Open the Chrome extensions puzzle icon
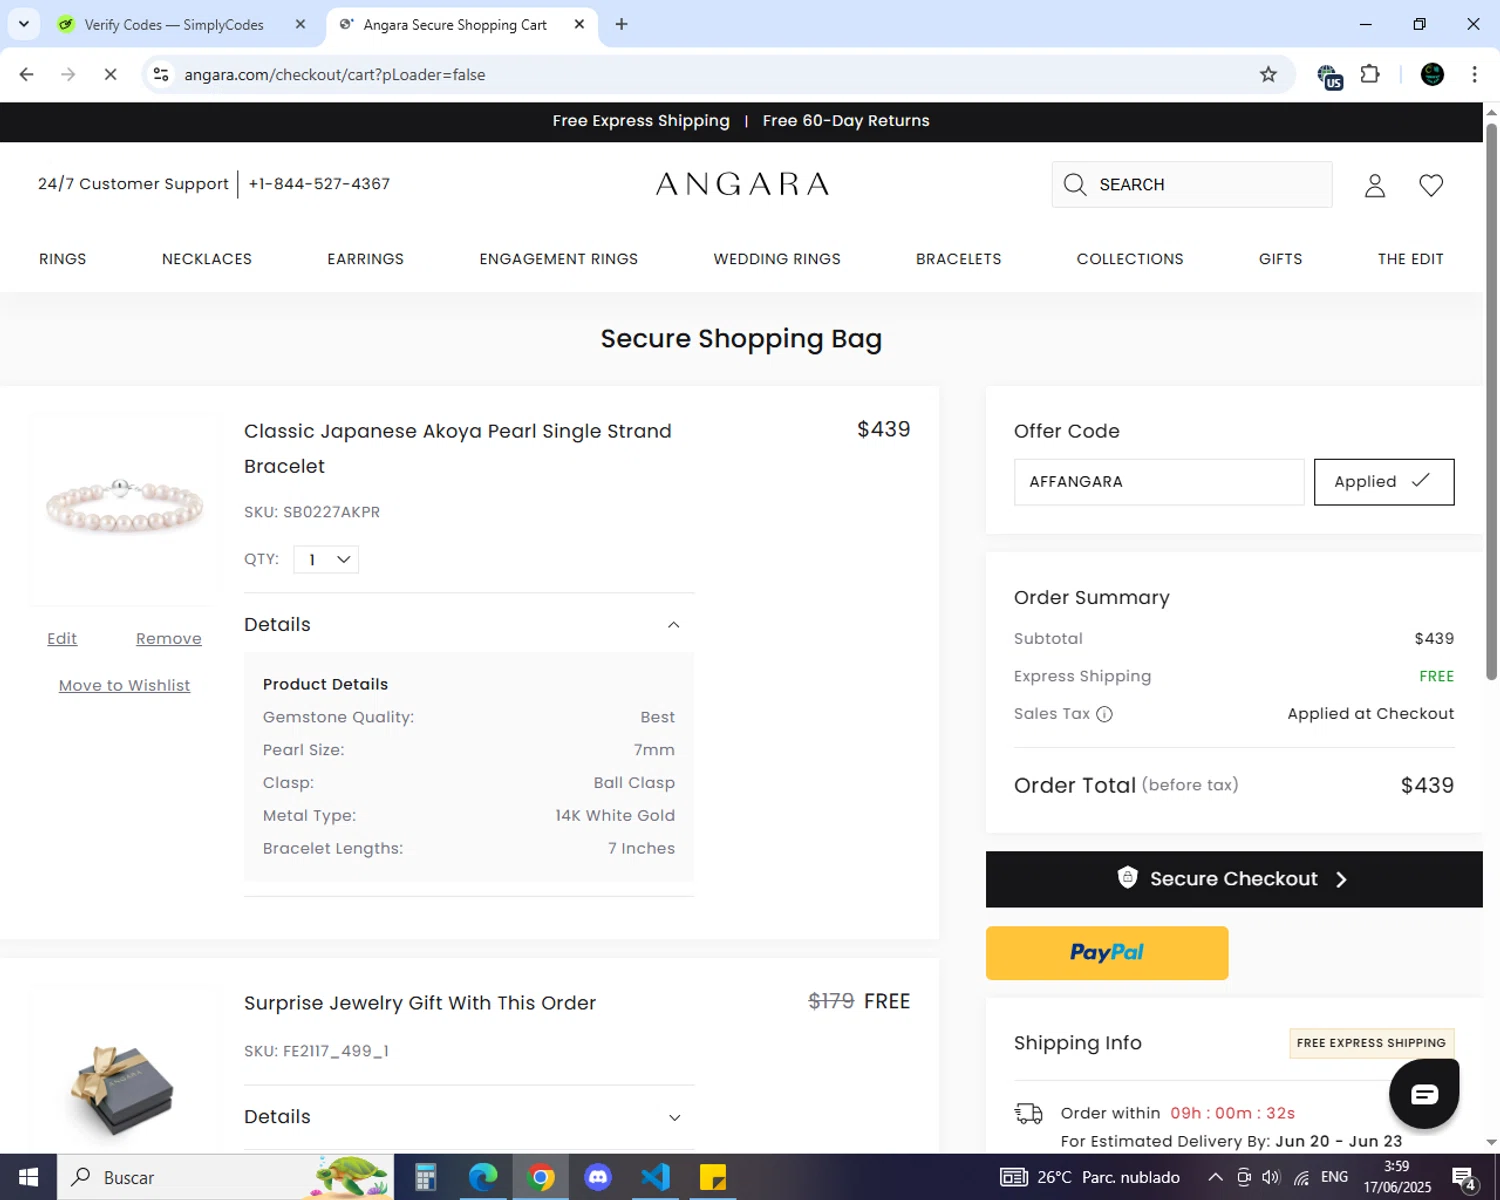The width and height of the screenshot is (1500, 1200). pyautogui.click(x=1370, y=74)
